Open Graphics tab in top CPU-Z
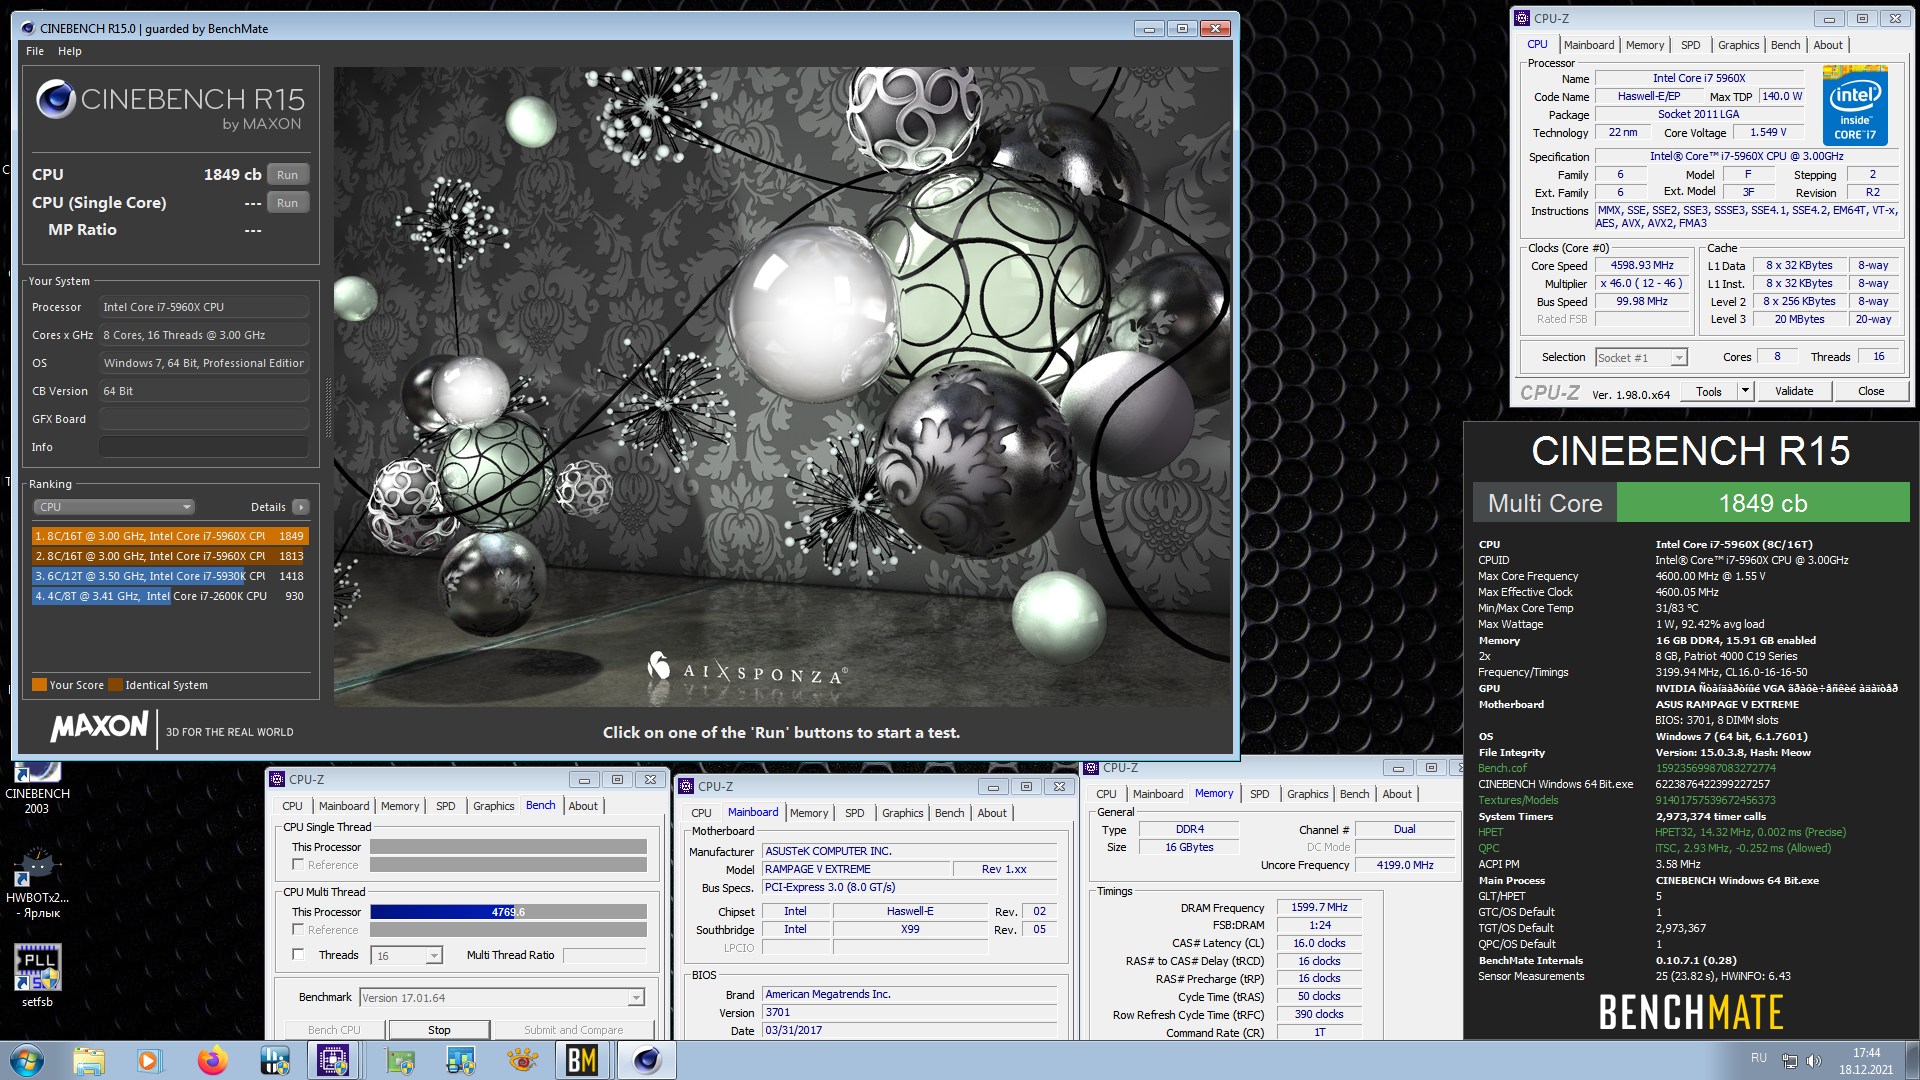 (x=1739, y=45)
